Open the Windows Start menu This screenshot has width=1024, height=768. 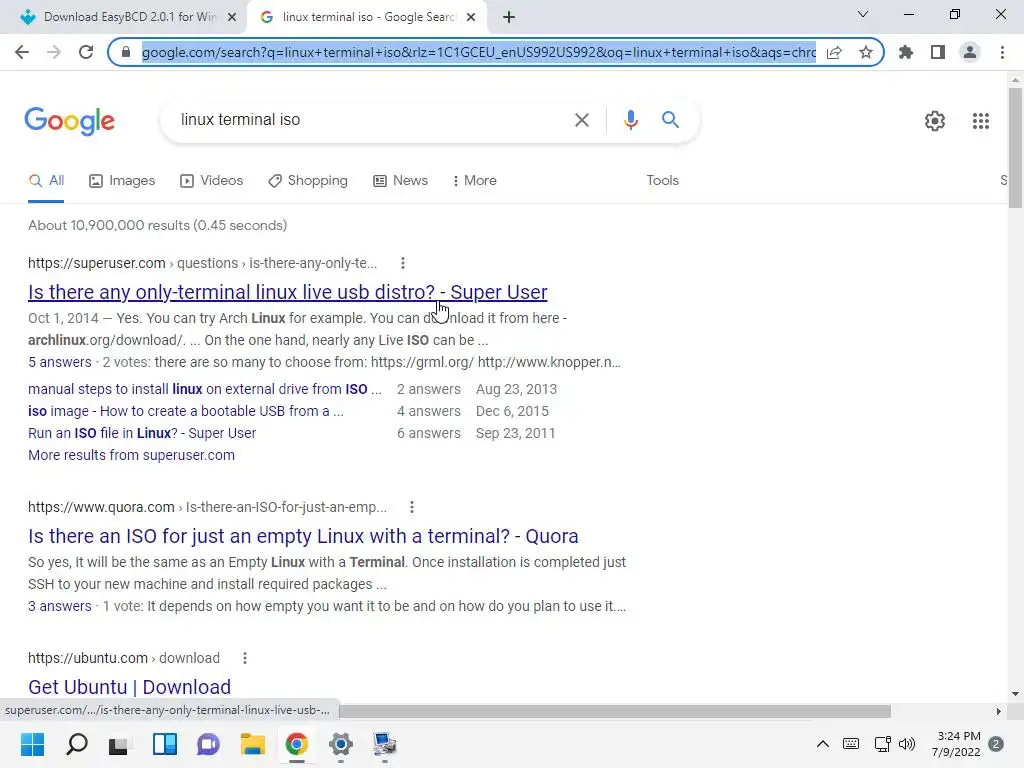click(x=32, y=744)
